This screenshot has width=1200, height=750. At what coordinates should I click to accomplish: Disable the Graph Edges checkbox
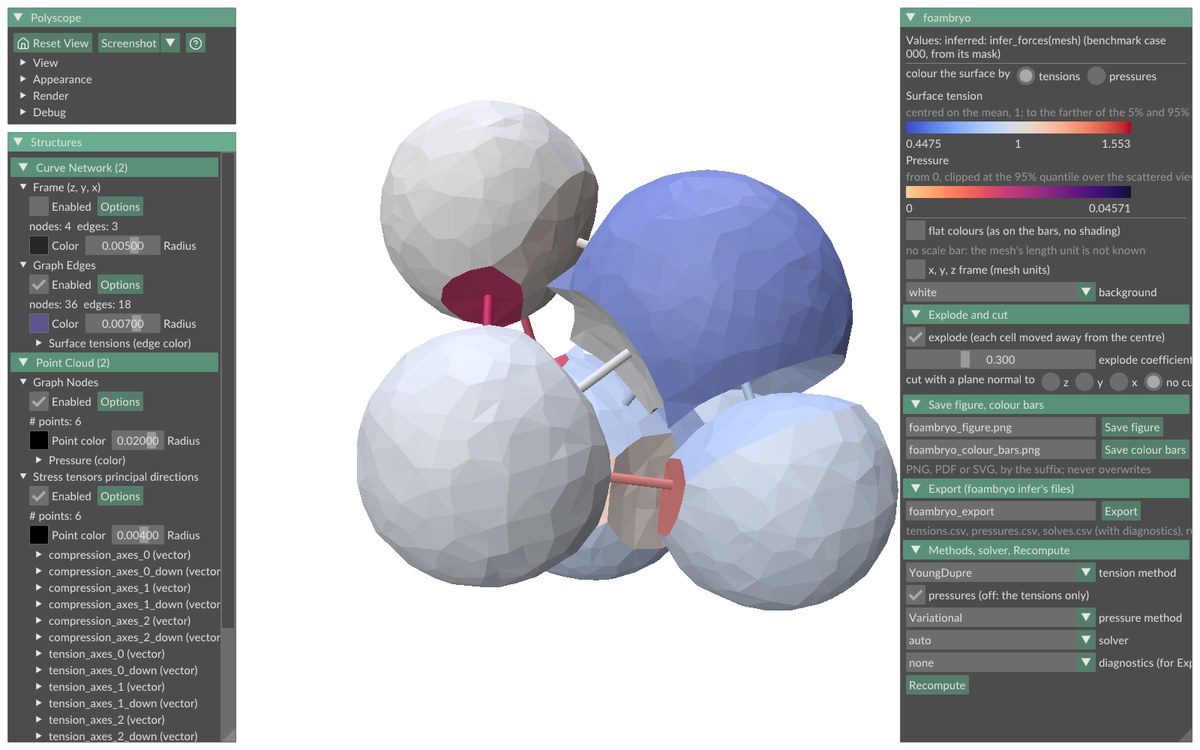coord(39,284)
